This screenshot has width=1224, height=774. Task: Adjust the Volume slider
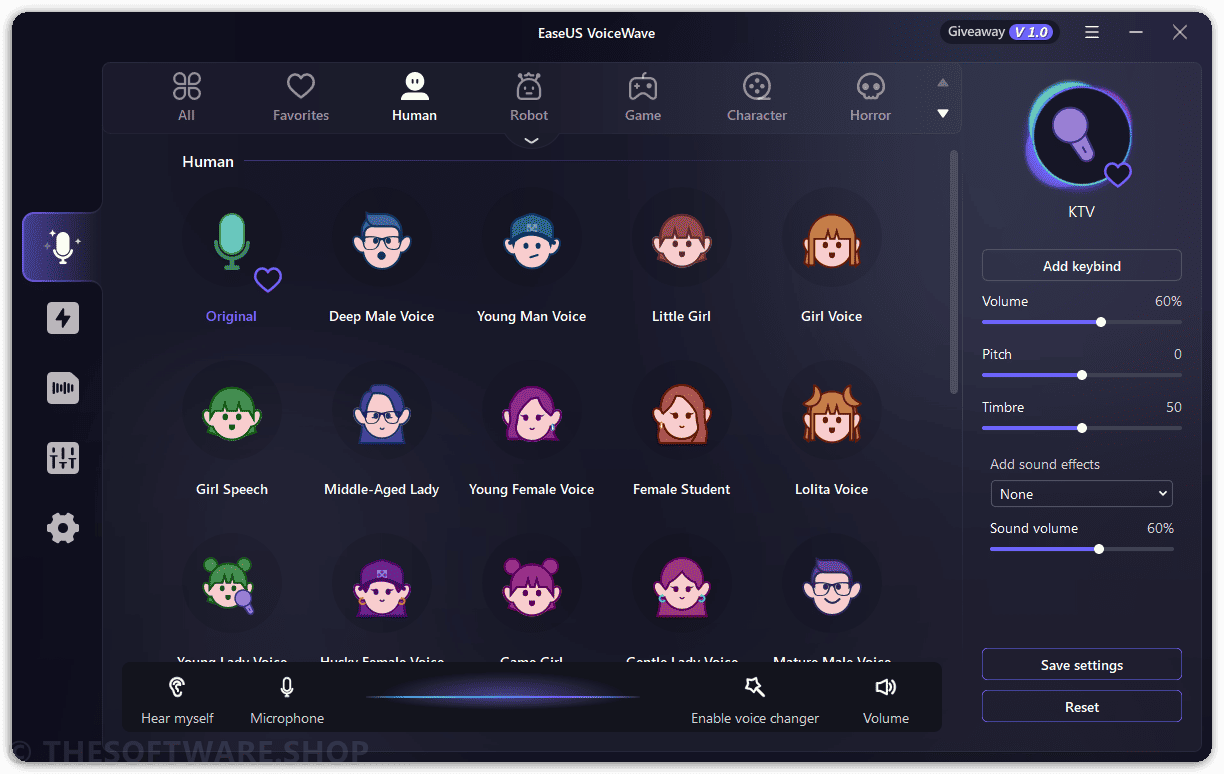tap(1081, 322)
